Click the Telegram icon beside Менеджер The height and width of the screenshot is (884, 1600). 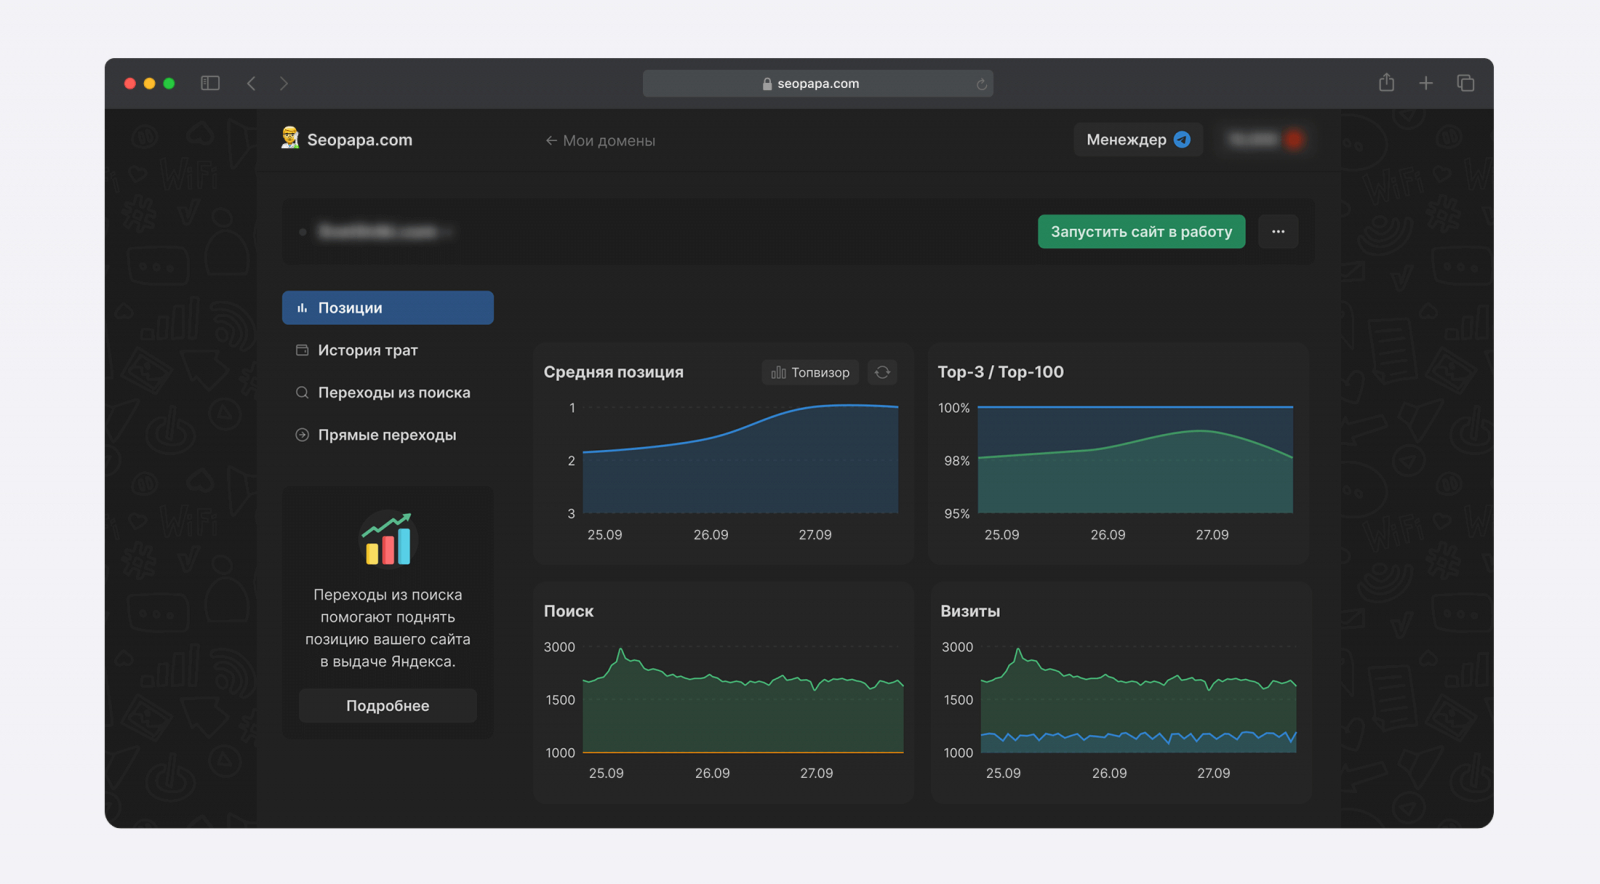1182,140
